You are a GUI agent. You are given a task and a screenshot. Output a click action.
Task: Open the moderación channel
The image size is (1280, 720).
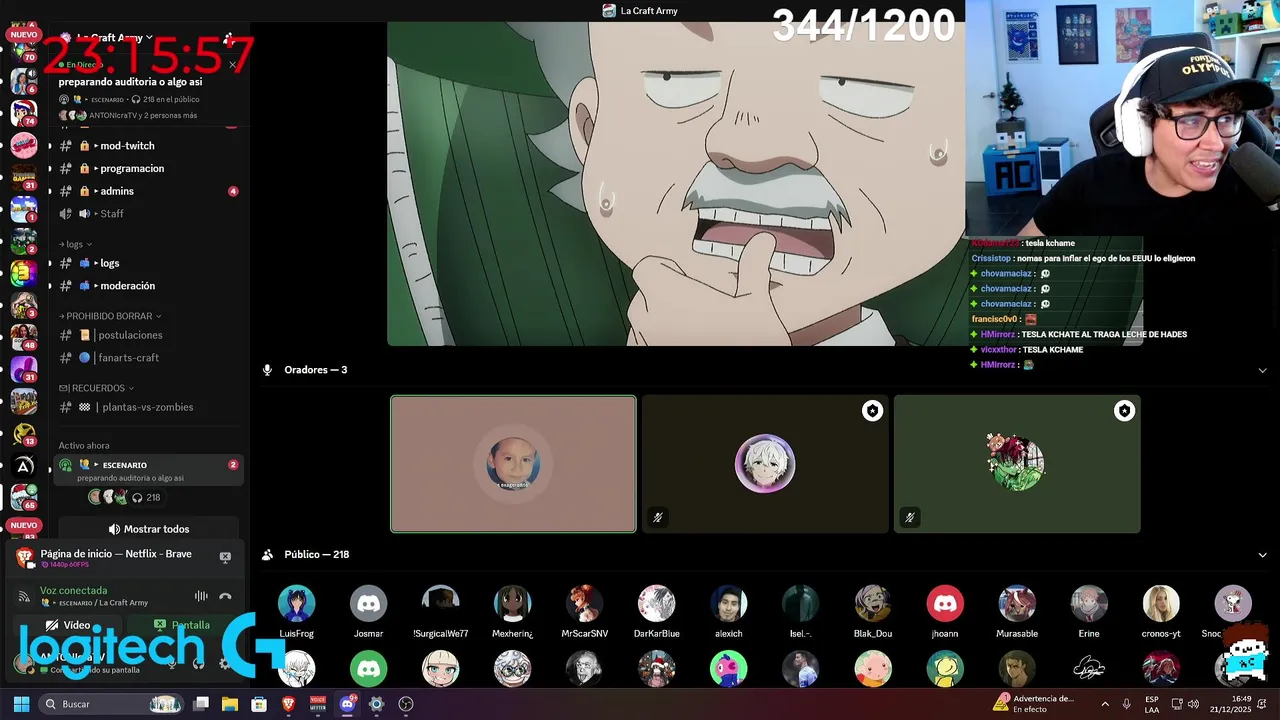click(x=147, y=286)
